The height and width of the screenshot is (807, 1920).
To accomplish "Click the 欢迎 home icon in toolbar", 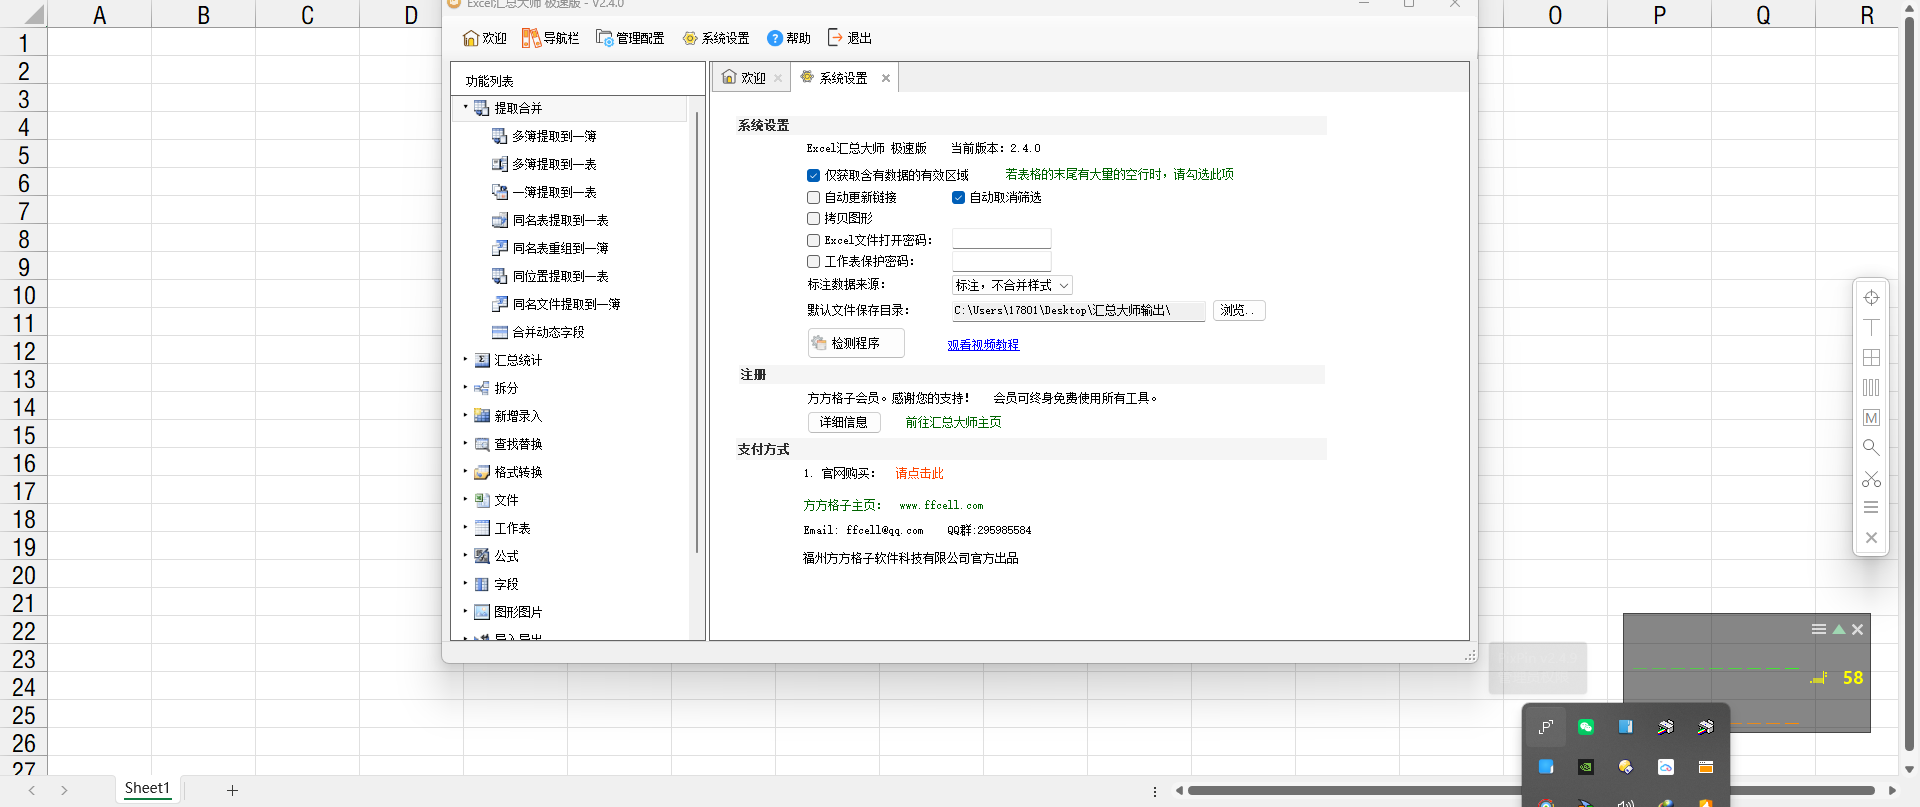I will pos(471,38).
